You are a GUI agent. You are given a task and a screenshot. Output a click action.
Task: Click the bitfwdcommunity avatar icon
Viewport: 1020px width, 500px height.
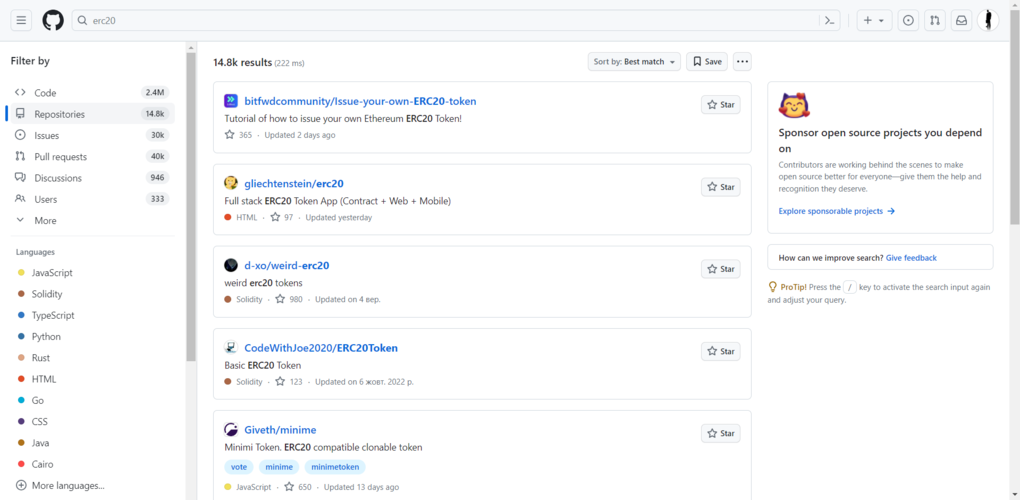(231, 101)
